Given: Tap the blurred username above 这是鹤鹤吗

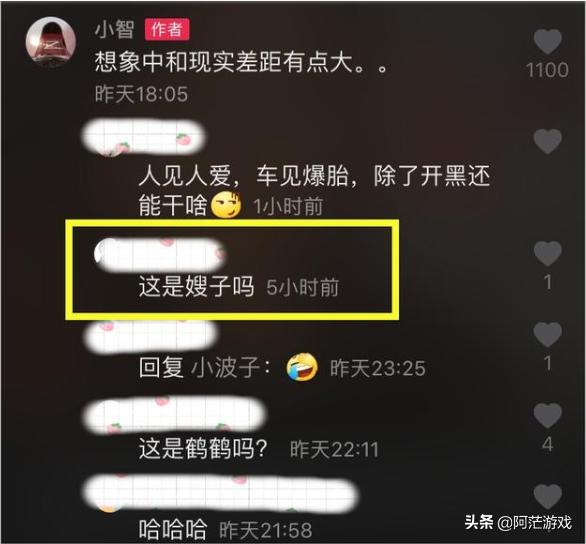Looking at the screenshot, I should (x=175, y=415).
